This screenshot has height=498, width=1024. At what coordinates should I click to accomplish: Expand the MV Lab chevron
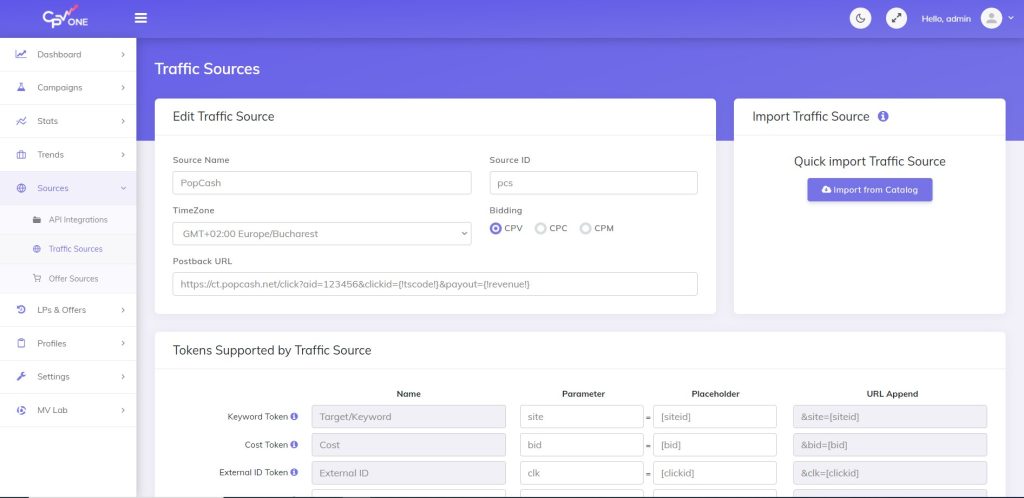coord(123,410)
